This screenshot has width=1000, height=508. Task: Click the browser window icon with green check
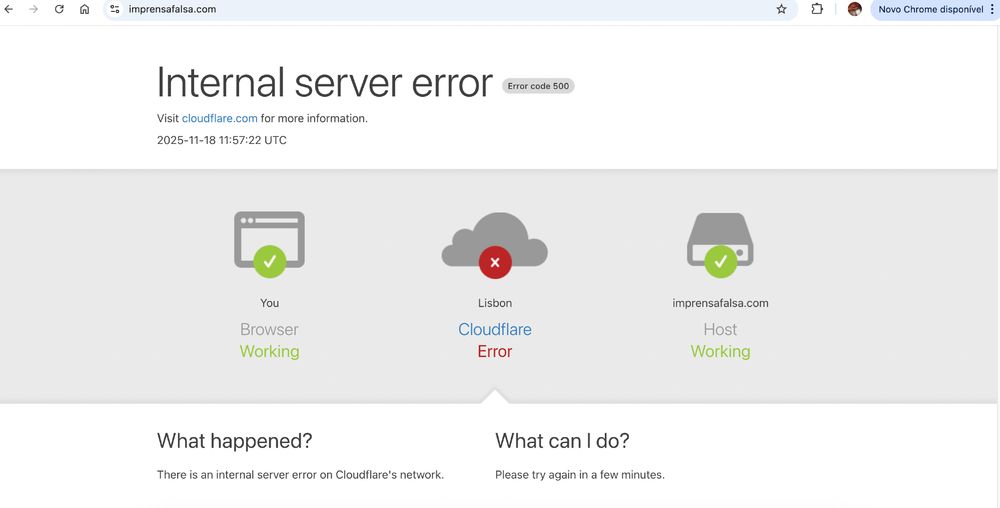(269, 244)
